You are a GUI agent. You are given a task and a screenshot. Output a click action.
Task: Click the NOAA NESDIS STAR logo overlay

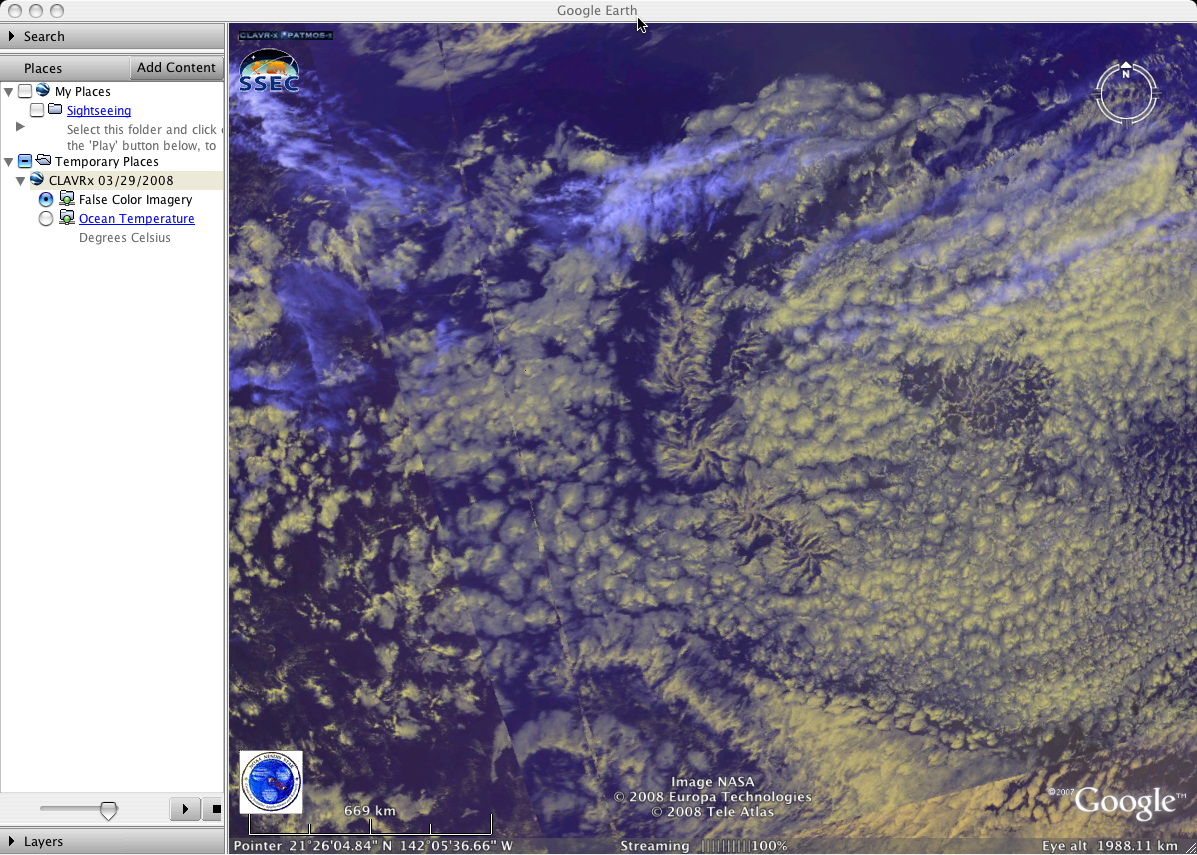tap(271, 782)
